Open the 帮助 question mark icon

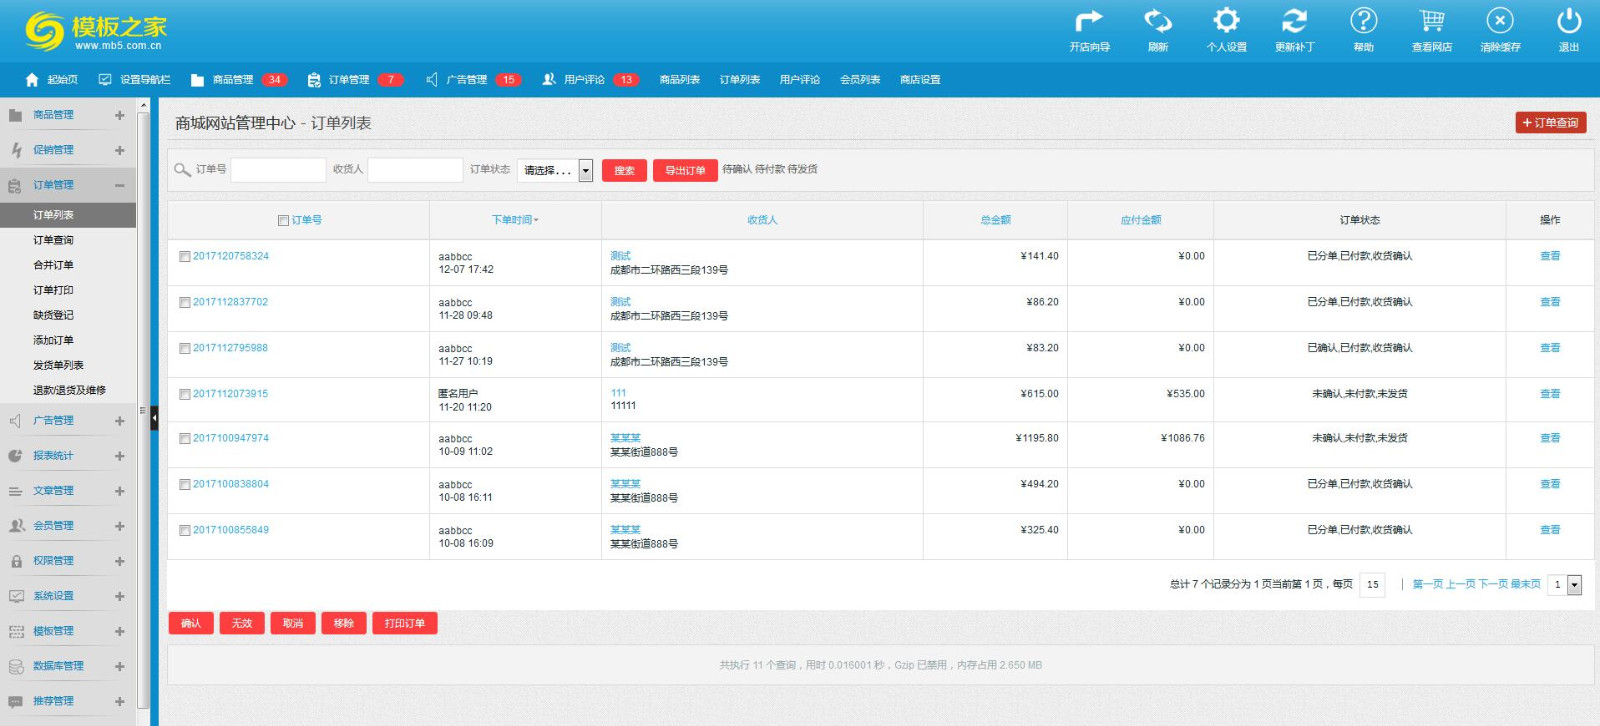tap(1363, 21)
